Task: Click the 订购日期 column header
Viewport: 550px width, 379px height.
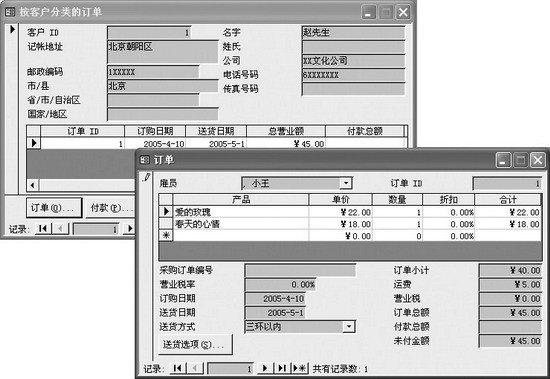Action: (155, 131)
